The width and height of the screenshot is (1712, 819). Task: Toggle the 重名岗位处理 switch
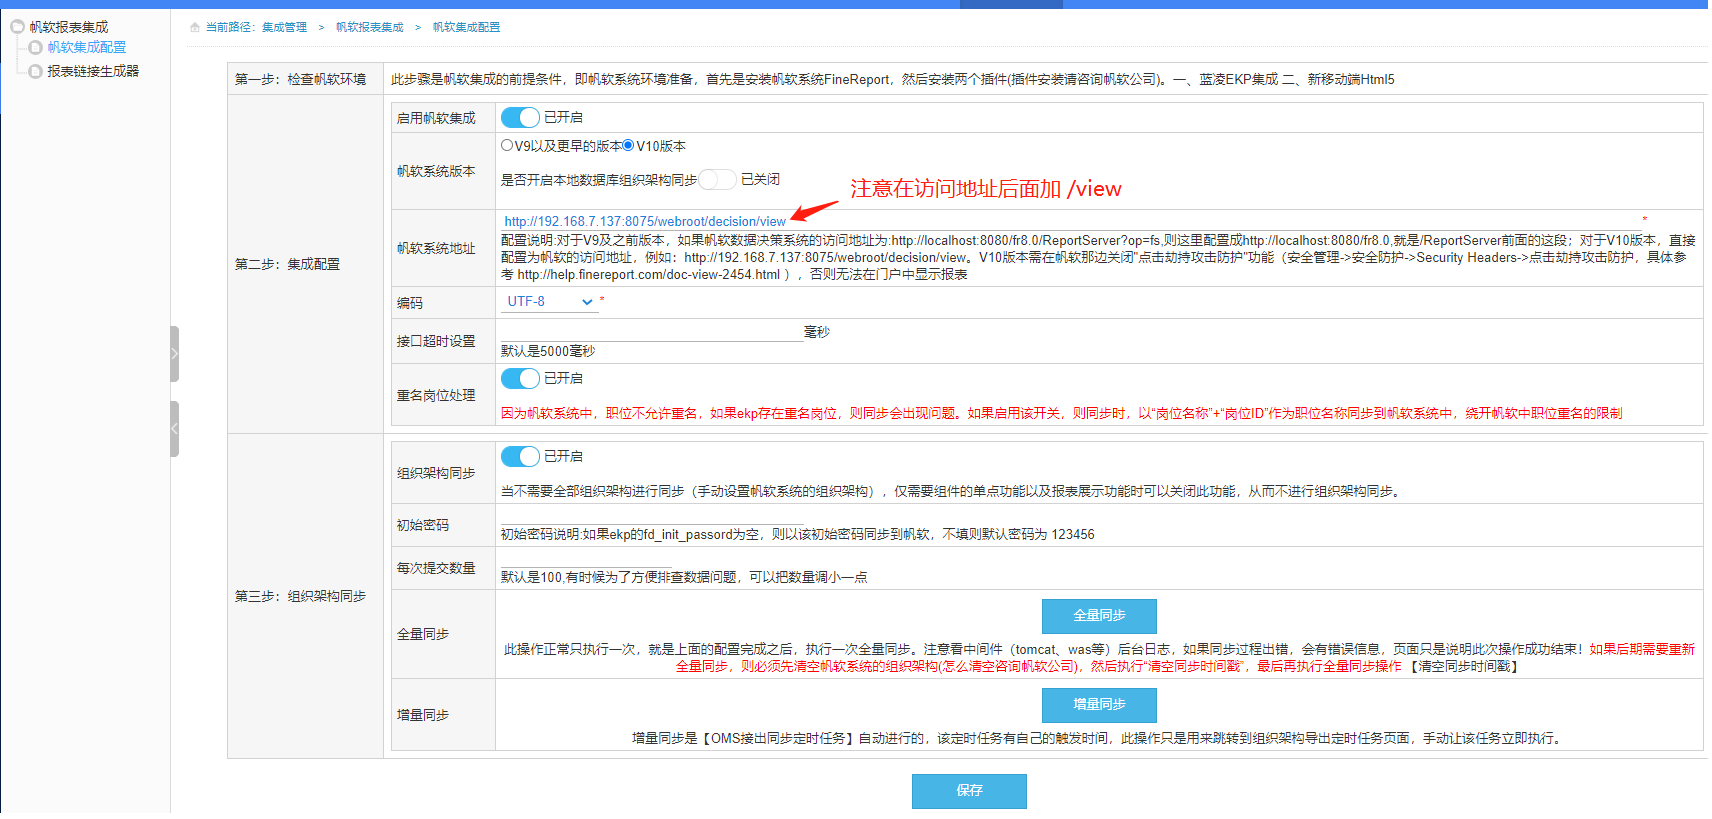pyautogui.click(x=520, y=379)
